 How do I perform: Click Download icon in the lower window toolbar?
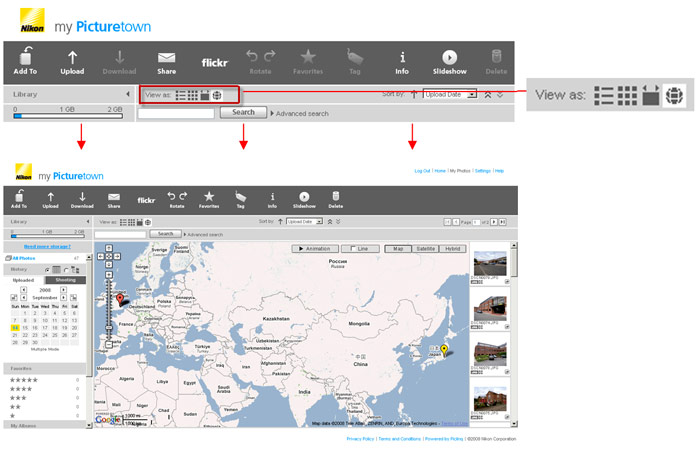[x=82, y=197]
